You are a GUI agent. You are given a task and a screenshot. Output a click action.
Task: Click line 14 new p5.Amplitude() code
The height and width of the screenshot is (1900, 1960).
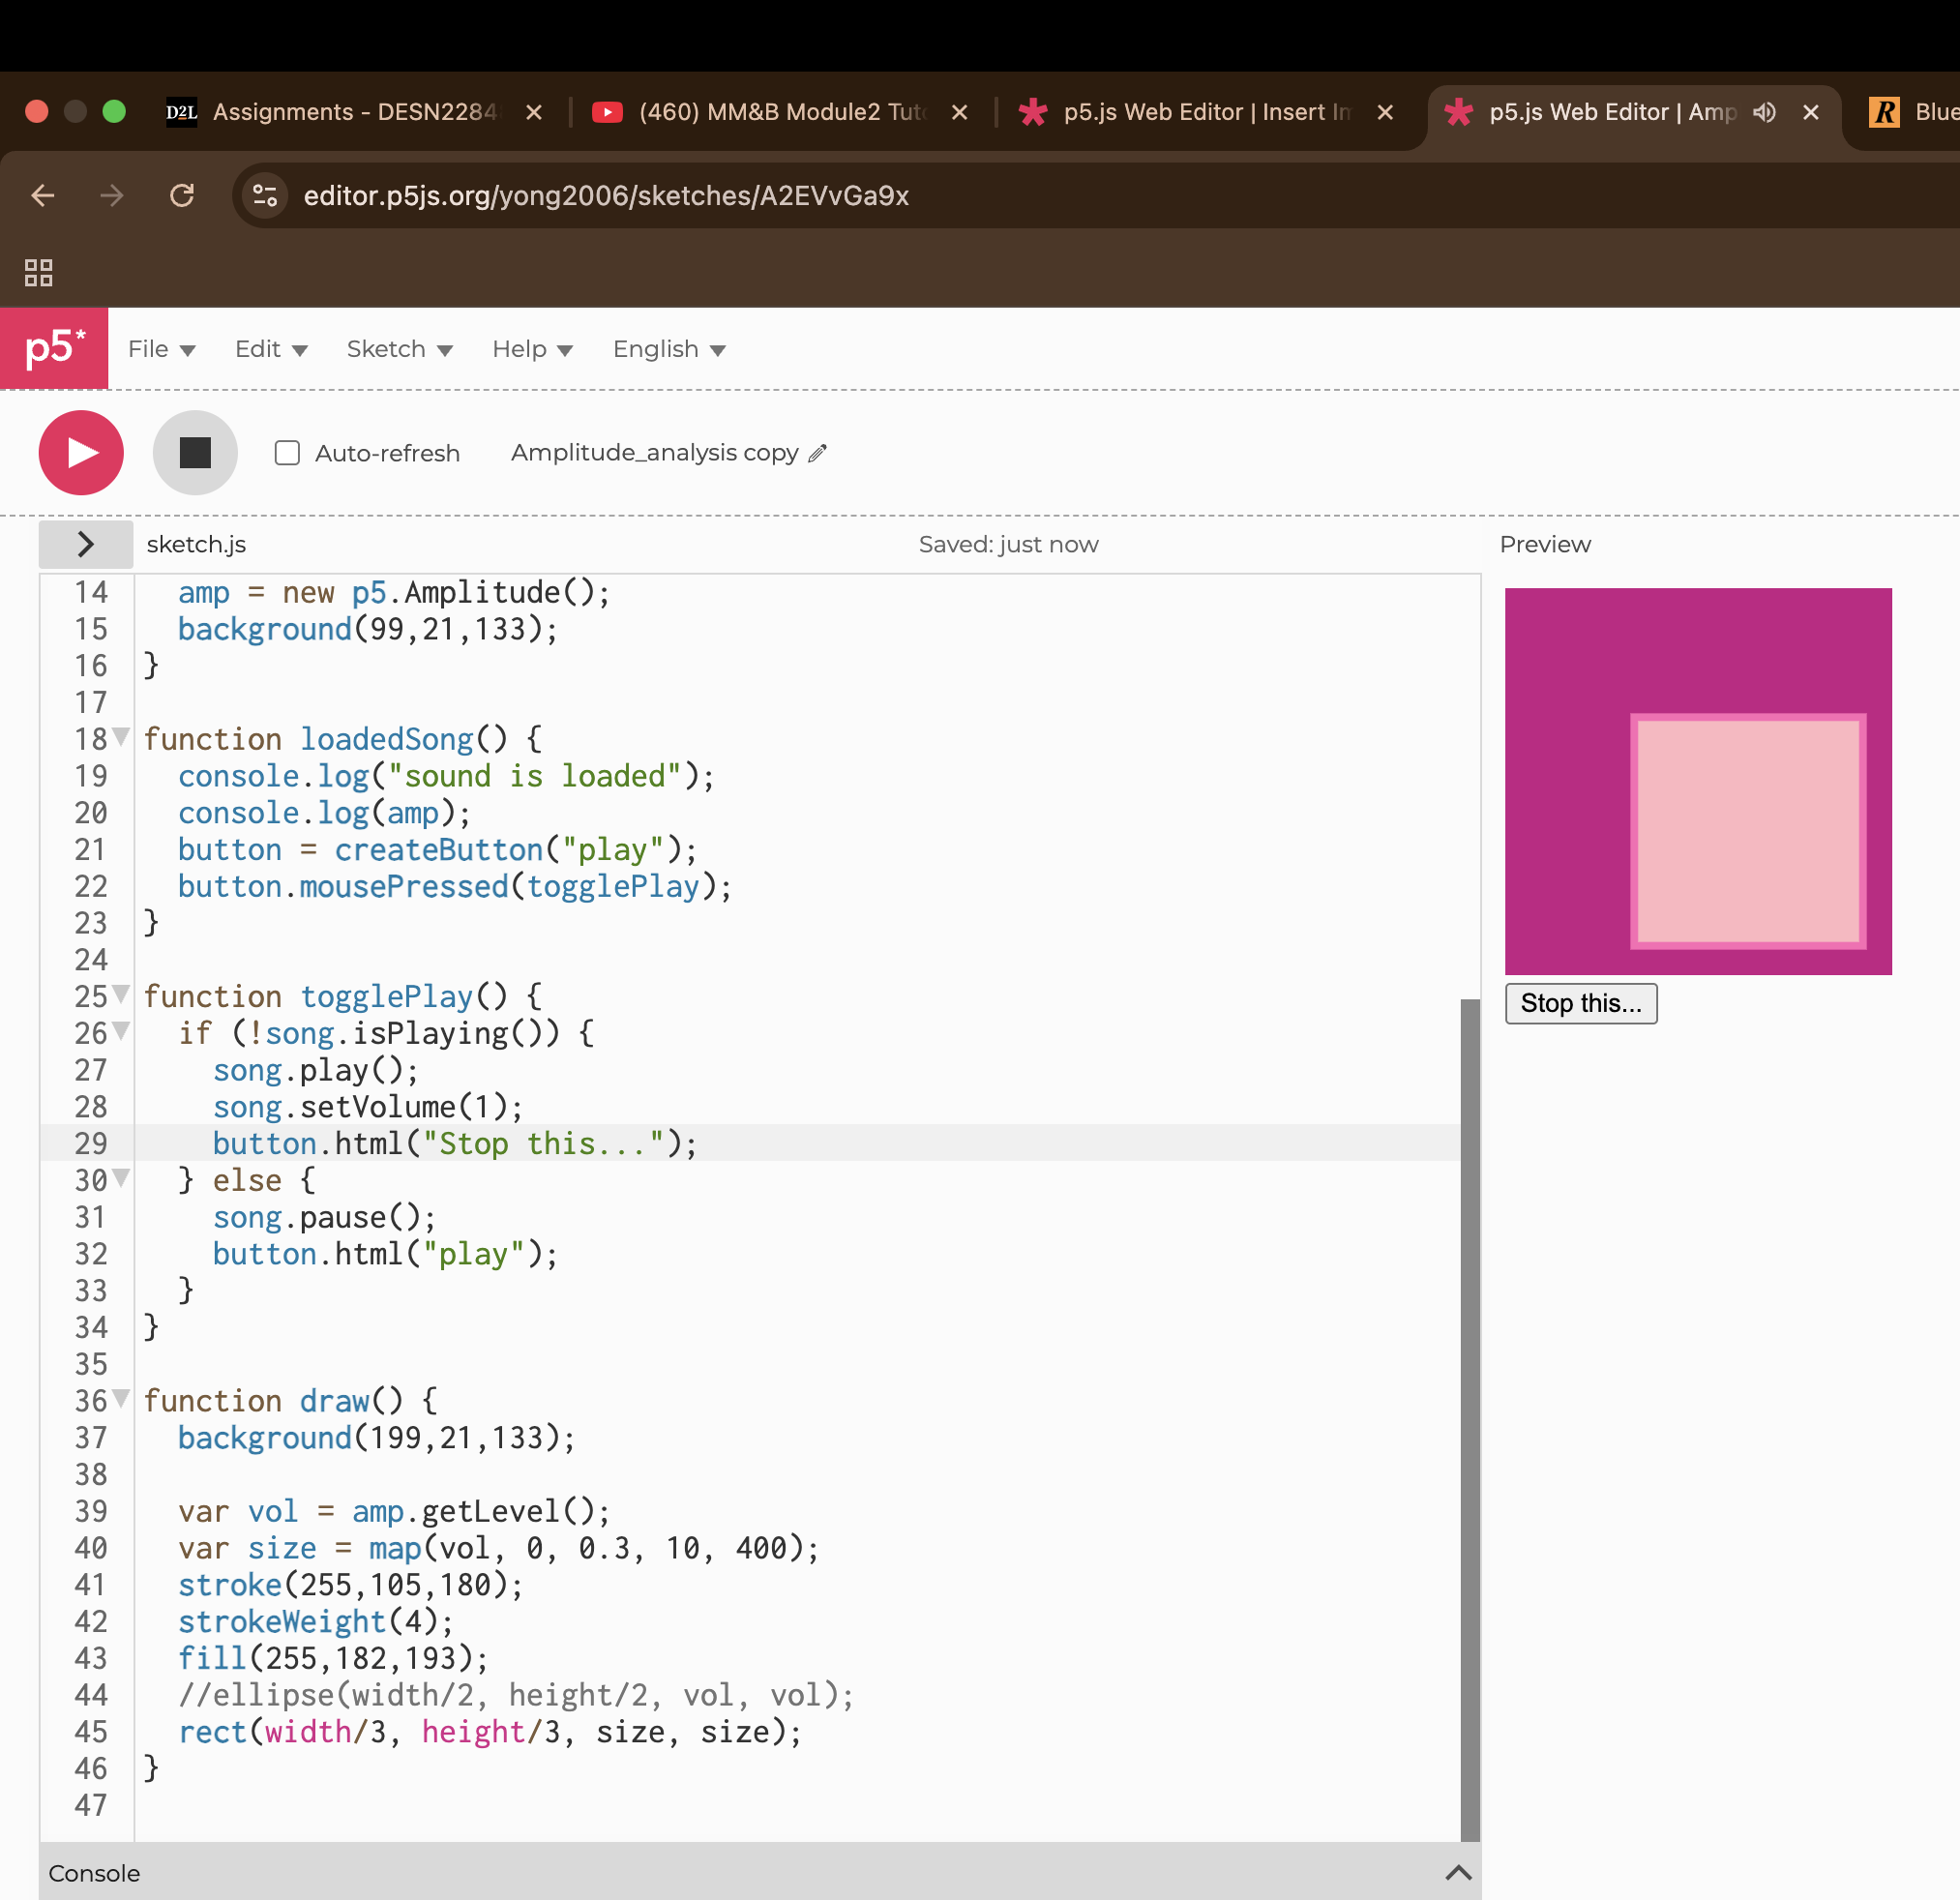(x=446, y=592)
